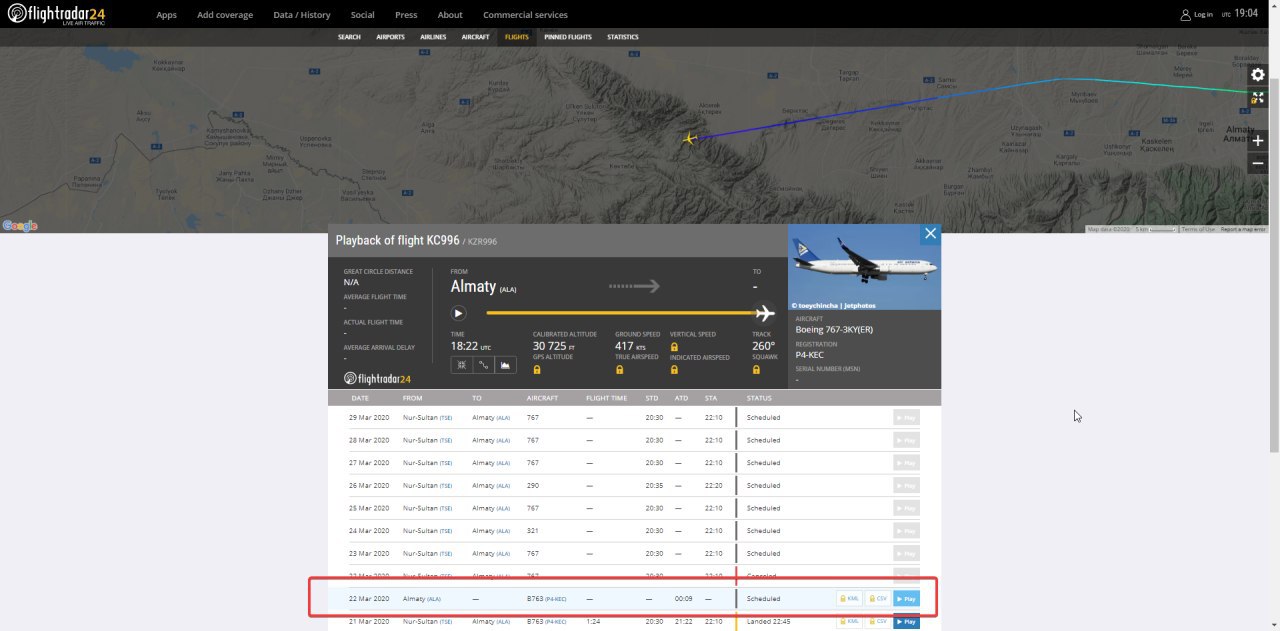1280x631 pixels.
Task: Open the Add coverage menu
Action: tap(225, 15)
